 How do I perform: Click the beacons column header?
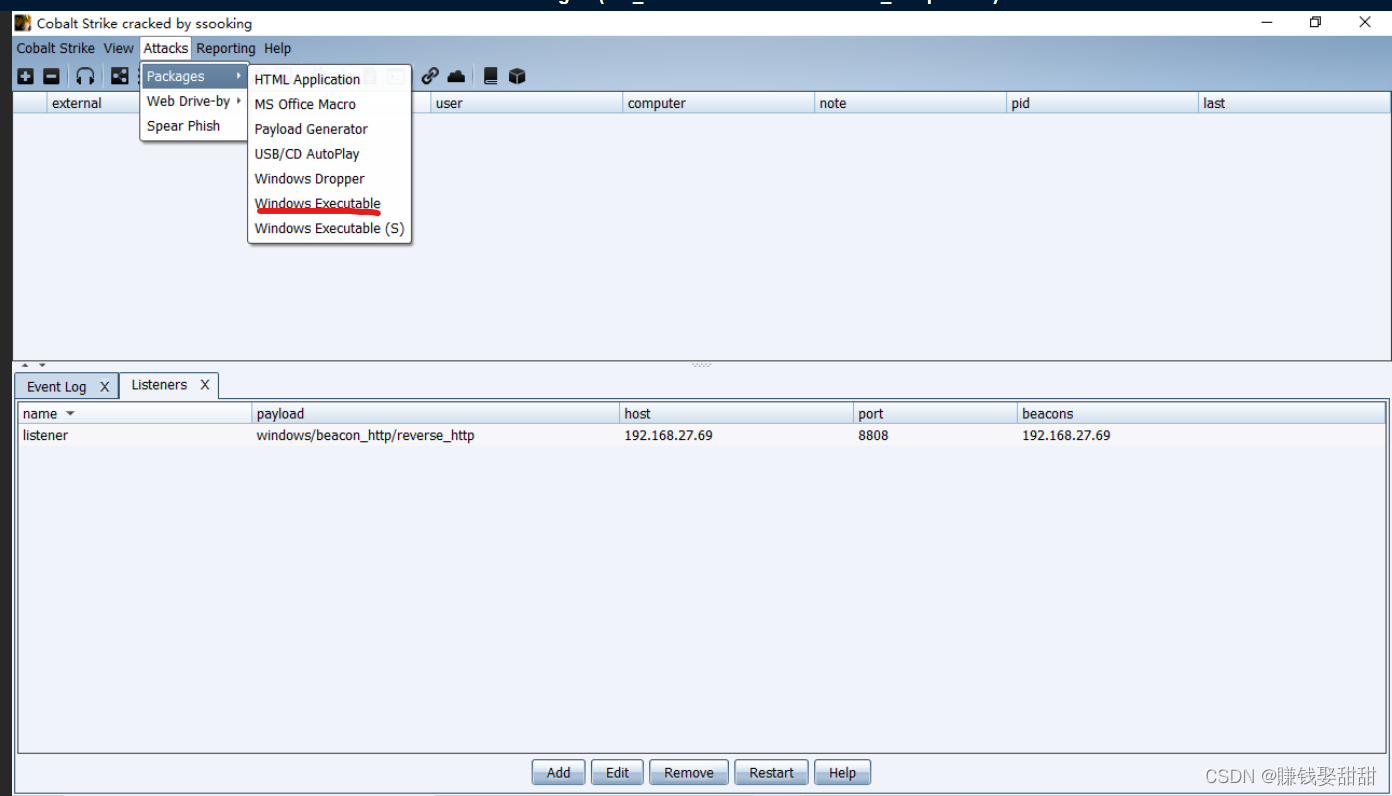(1201, 414)
